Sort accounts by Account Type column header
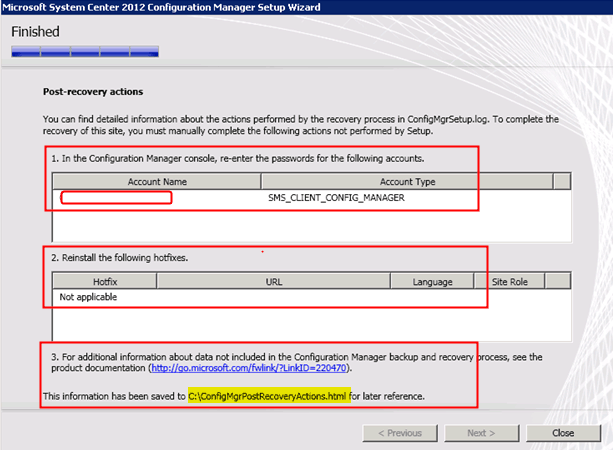613x450 pixels. click(407, 182)
